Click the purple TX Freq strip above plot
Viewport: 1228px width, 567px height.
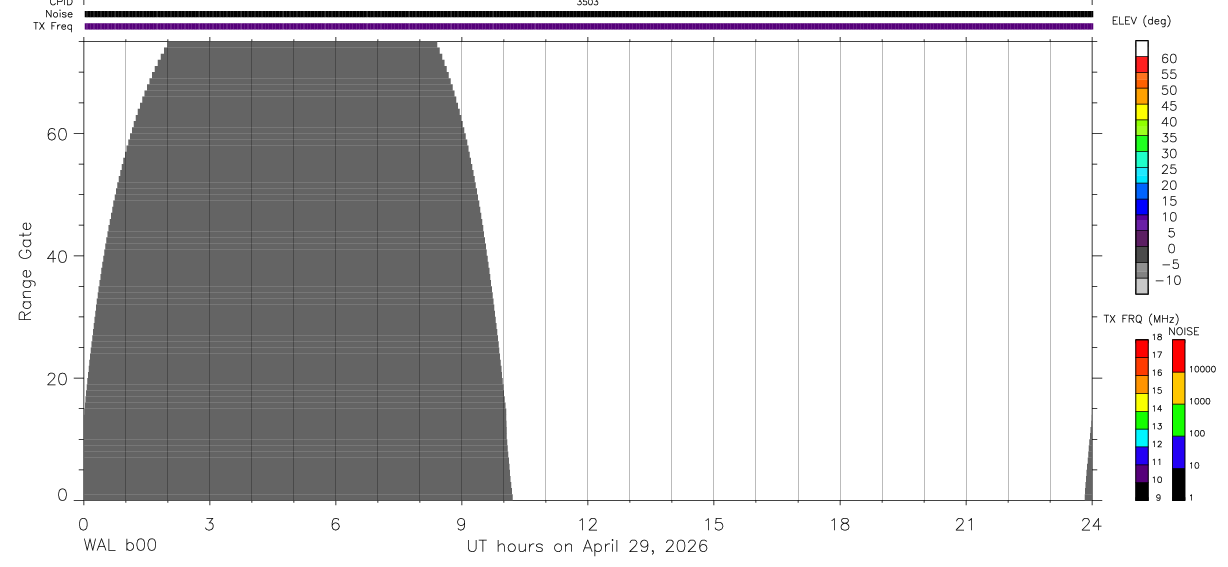pyautogui.click(x=588, y=26)
